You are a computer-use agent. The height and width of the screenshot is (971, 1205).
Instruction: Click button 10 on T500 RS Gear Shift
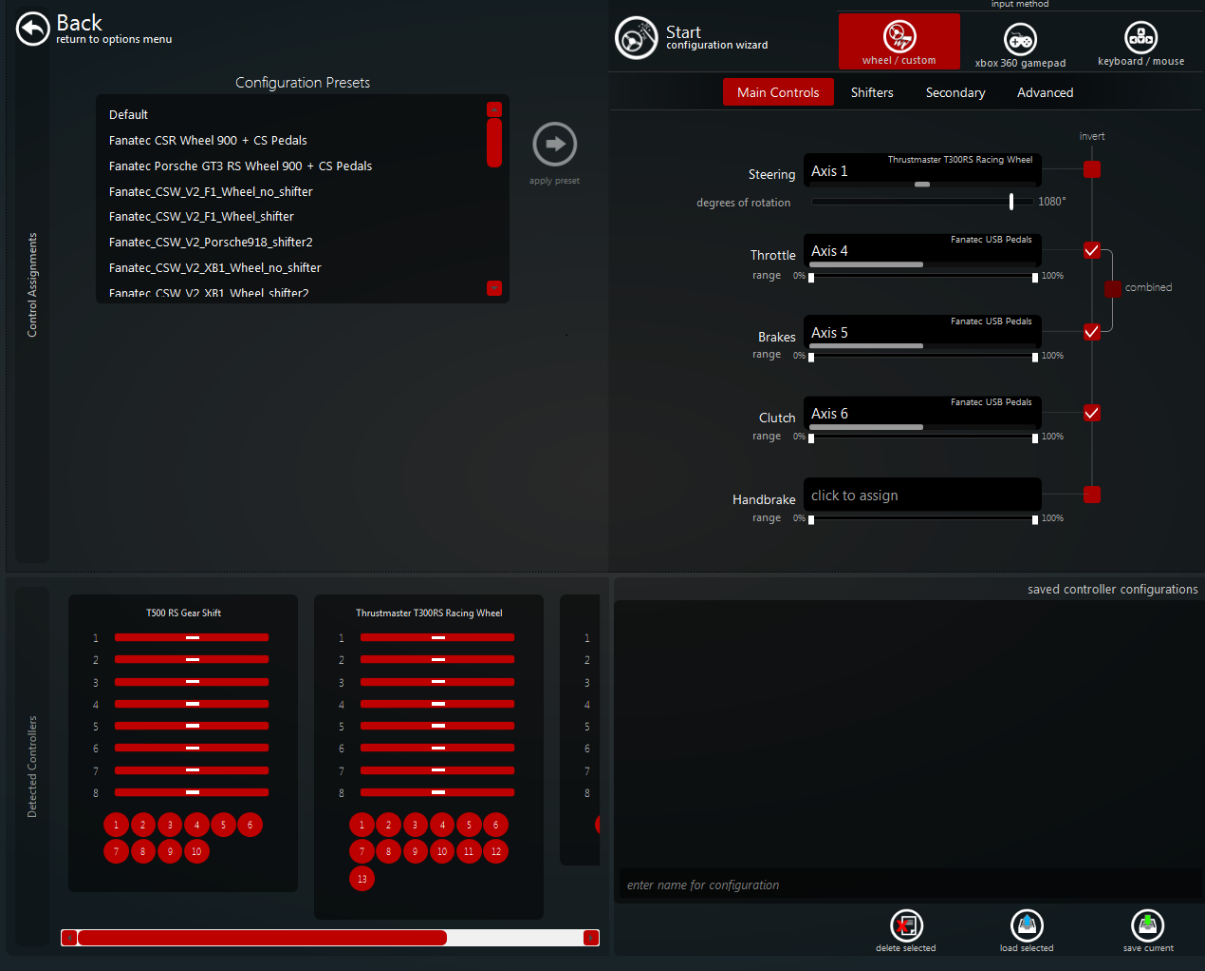point(197,852)
